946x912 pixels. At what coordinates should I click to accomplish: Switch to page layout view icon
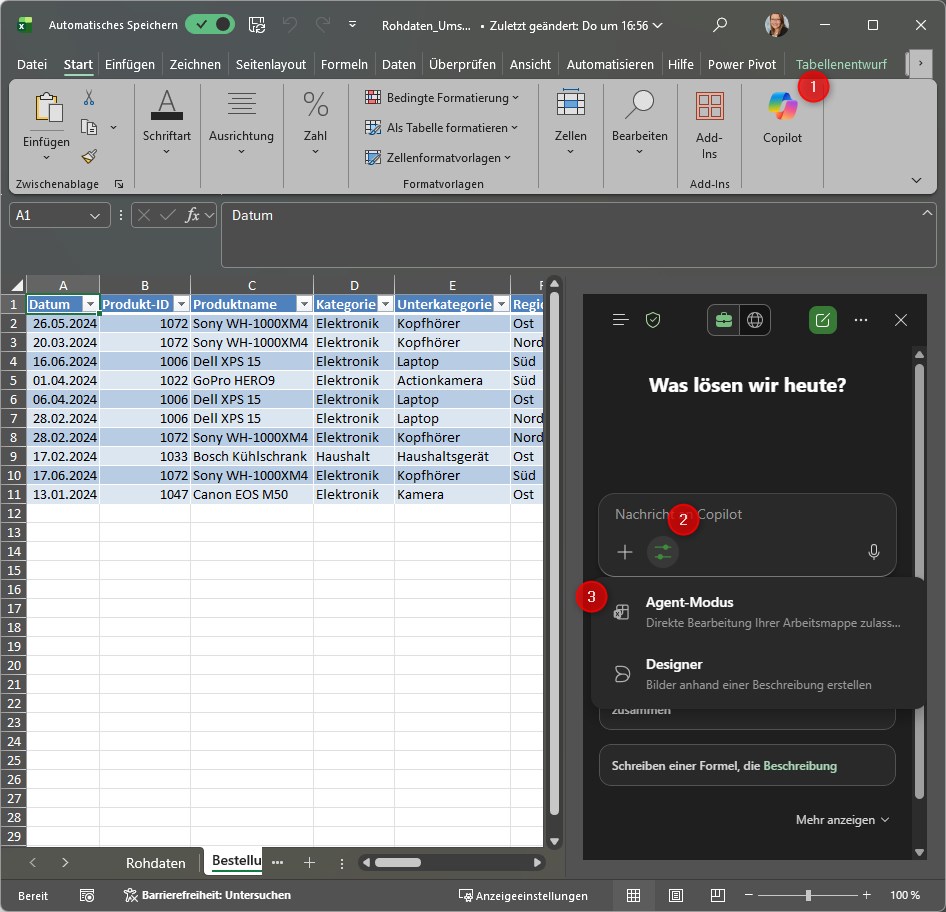(x=676, y=895)
